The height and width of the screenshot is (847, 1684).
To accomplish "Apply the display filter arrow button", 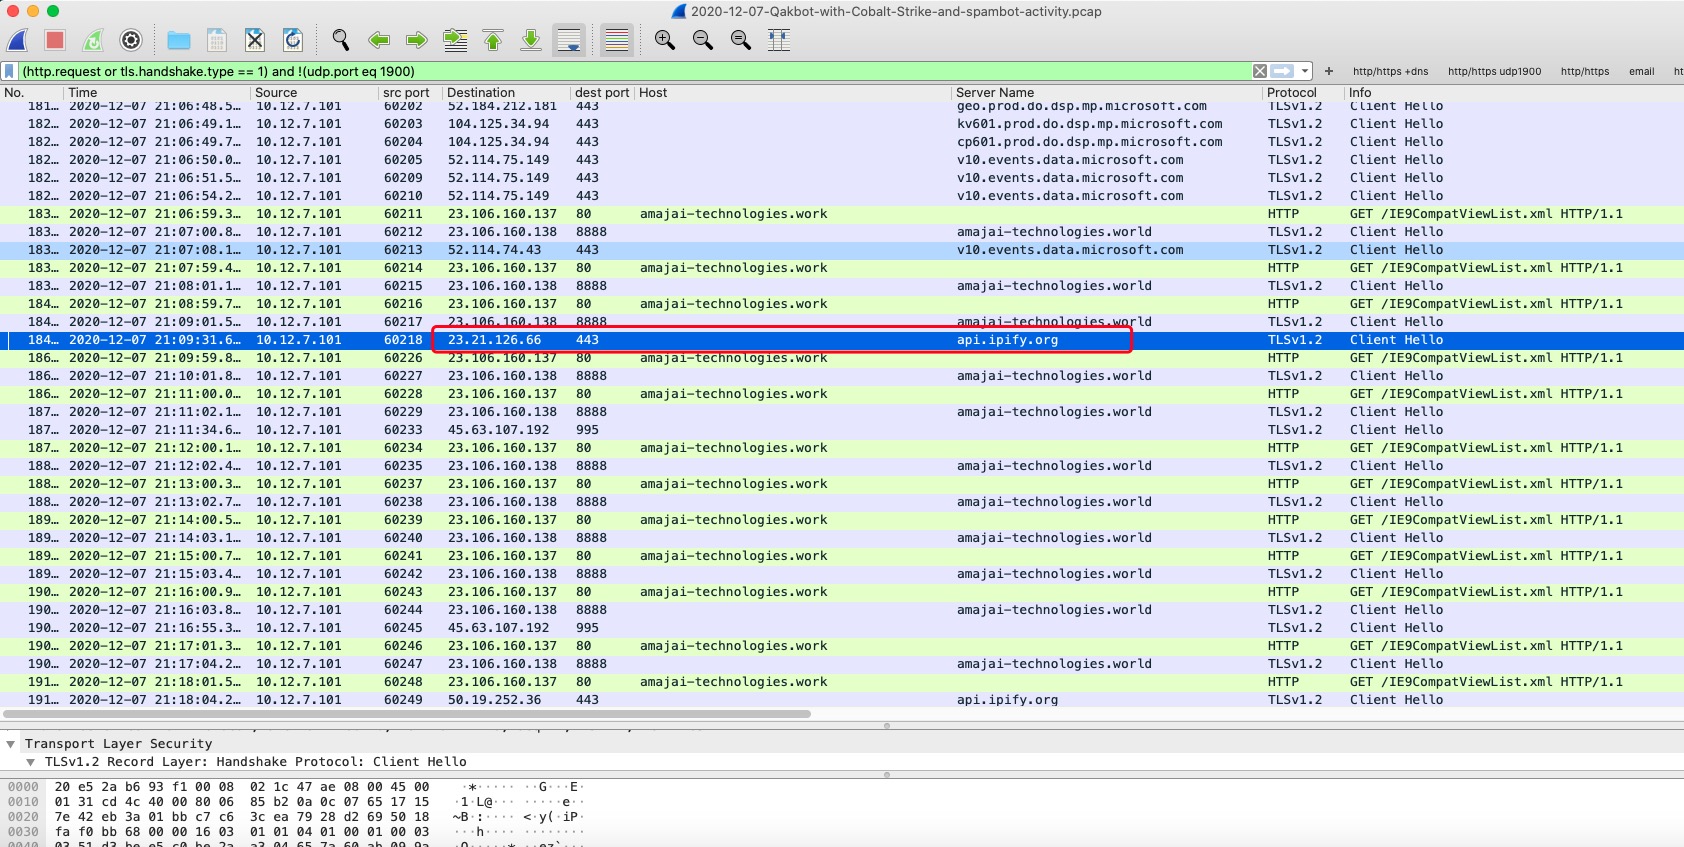I will pos(1283,71).
